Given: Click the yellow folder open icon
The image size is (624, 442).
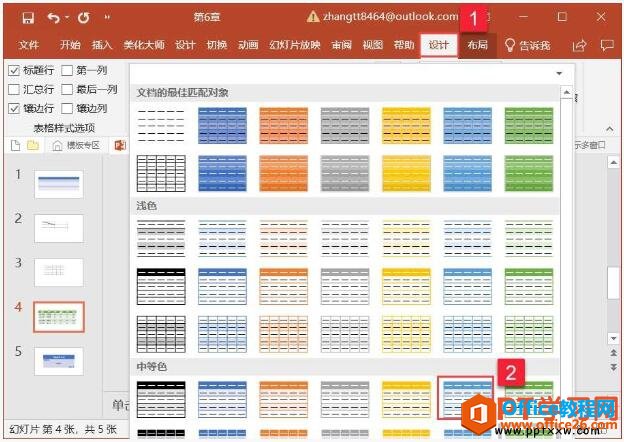Looking at the screenshot, I should coord(33,145).
